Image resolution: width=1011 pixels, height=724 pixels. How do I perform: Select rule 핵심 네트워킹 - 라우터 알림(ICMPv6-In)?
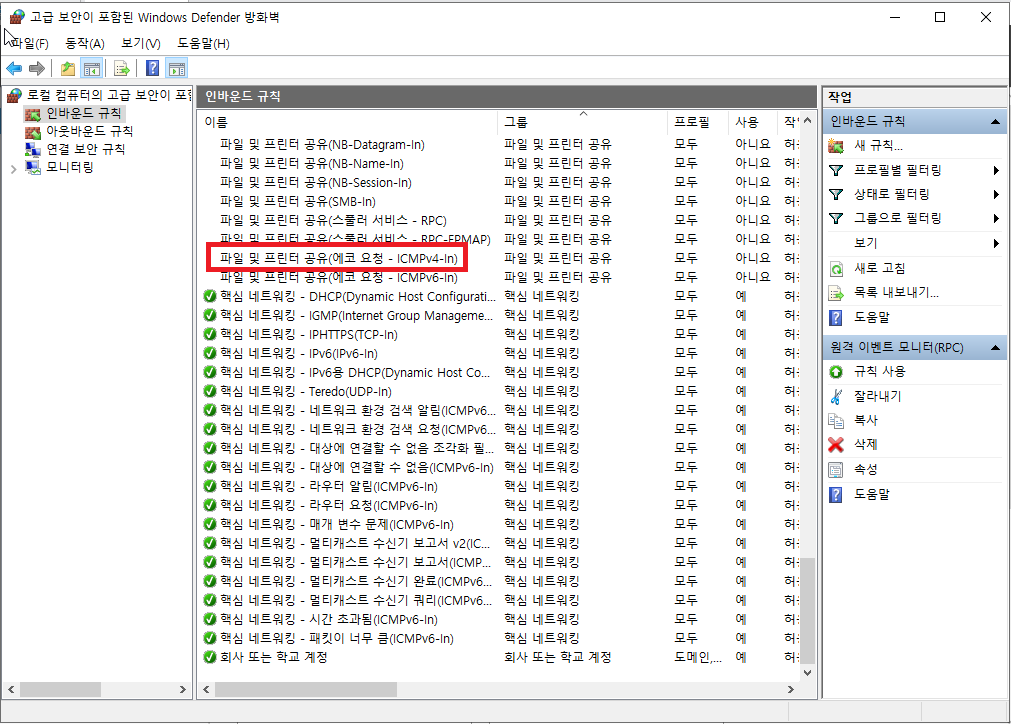[x=328, y=487]
